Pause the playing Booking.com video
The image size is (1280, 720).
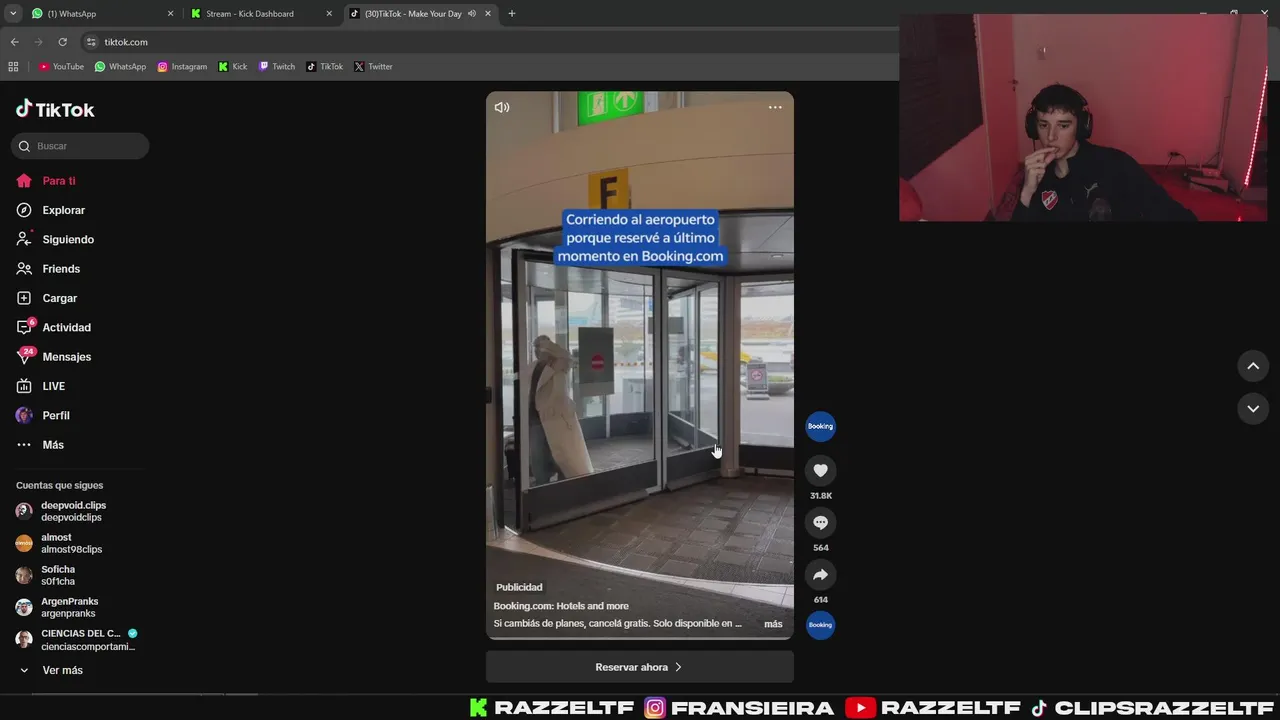(x=640, y=365)
